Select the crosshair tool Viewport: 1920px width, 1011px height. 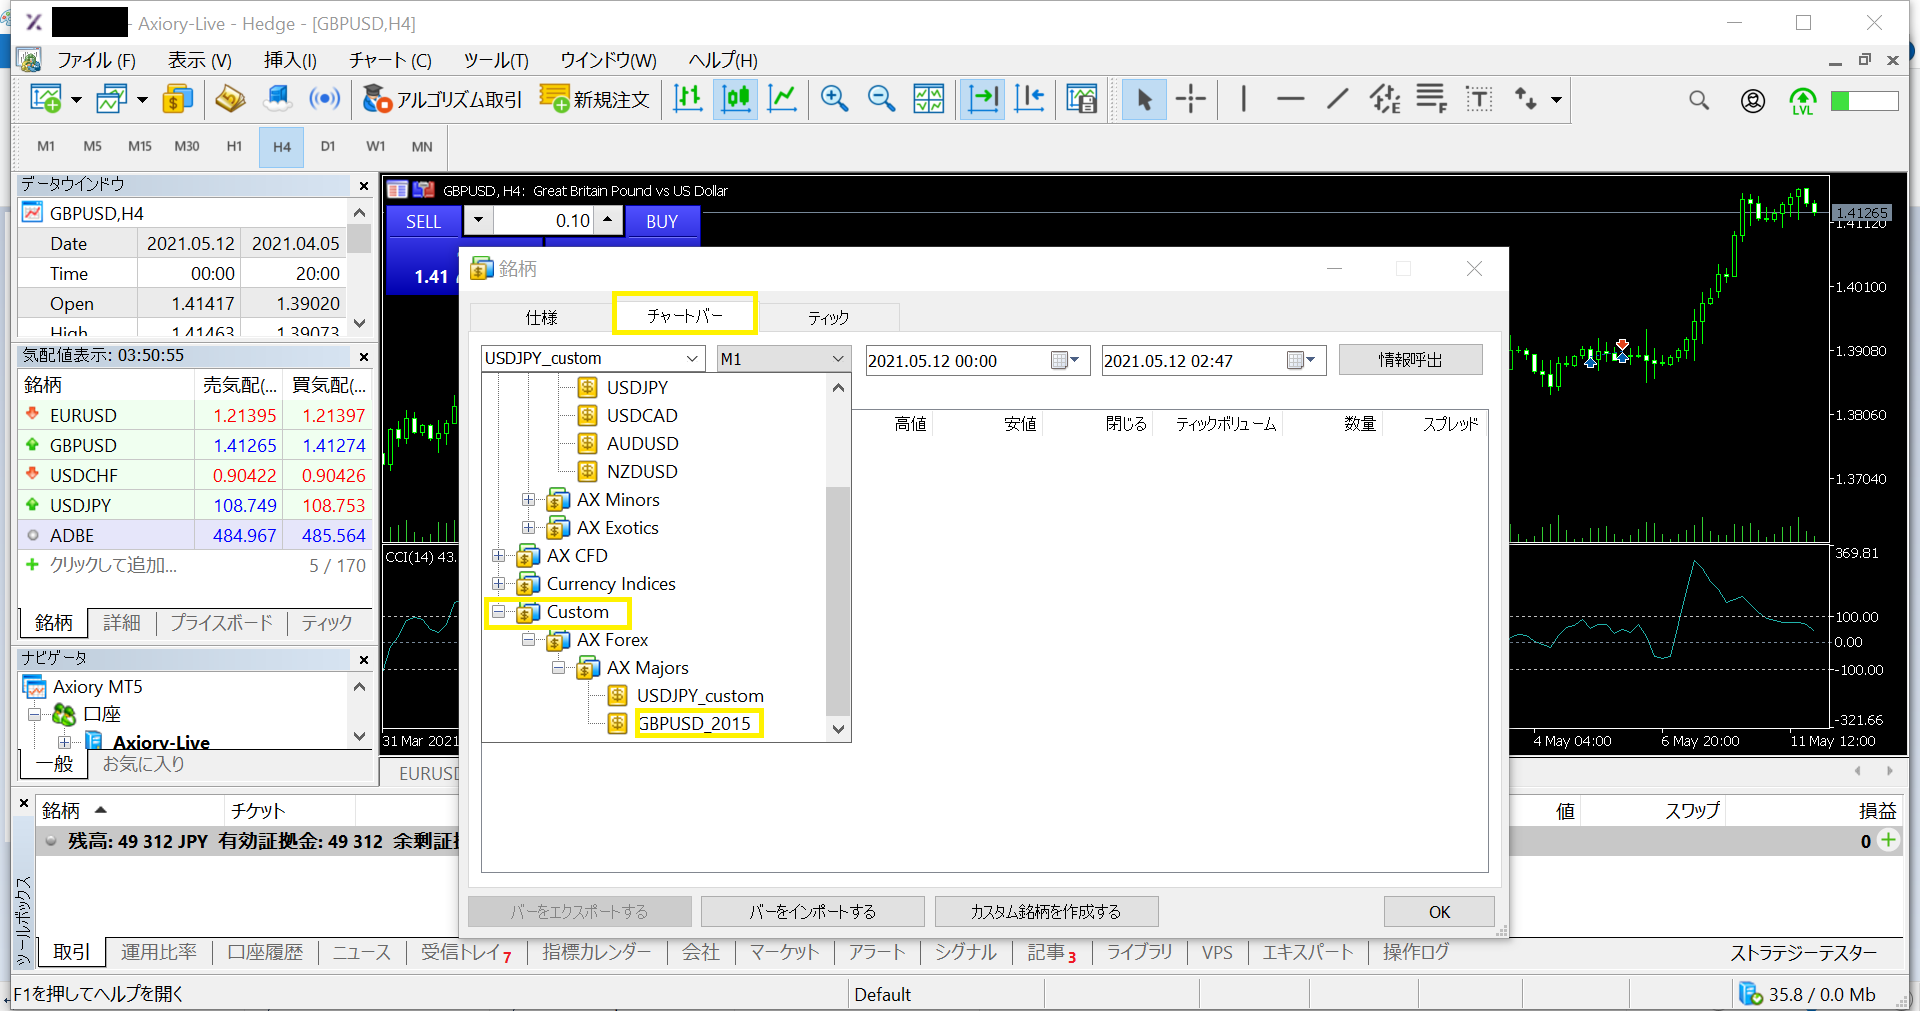(x=1191, y=99)
